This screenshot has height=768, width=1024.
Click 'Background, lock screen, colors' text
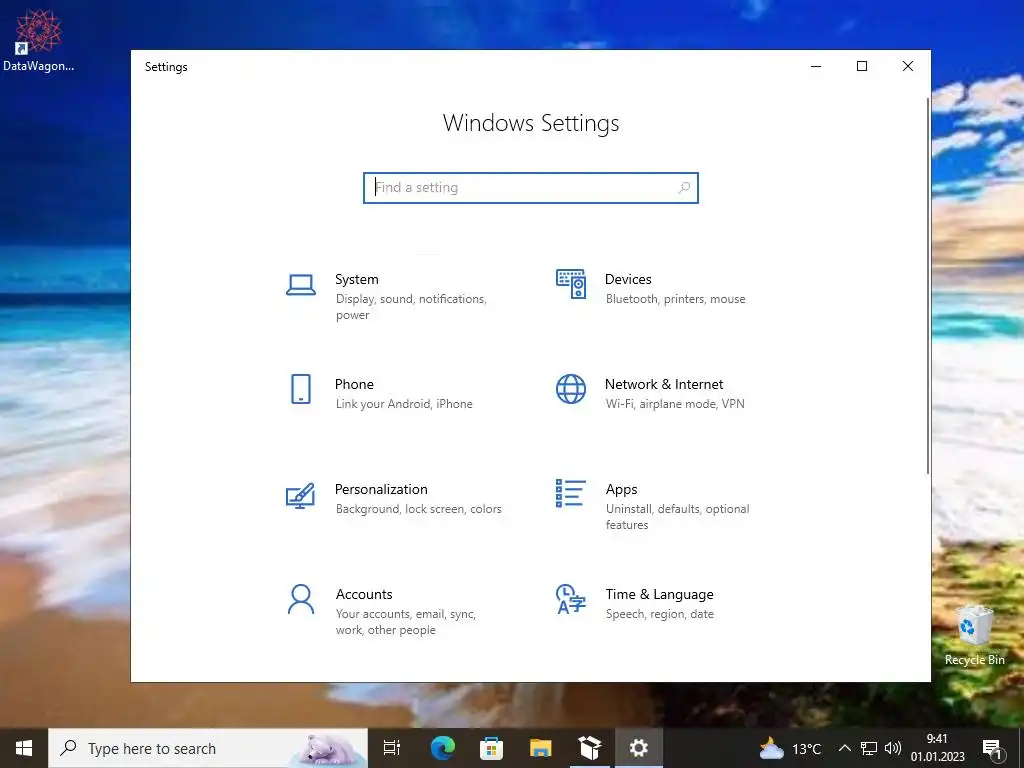click(418, 509)
